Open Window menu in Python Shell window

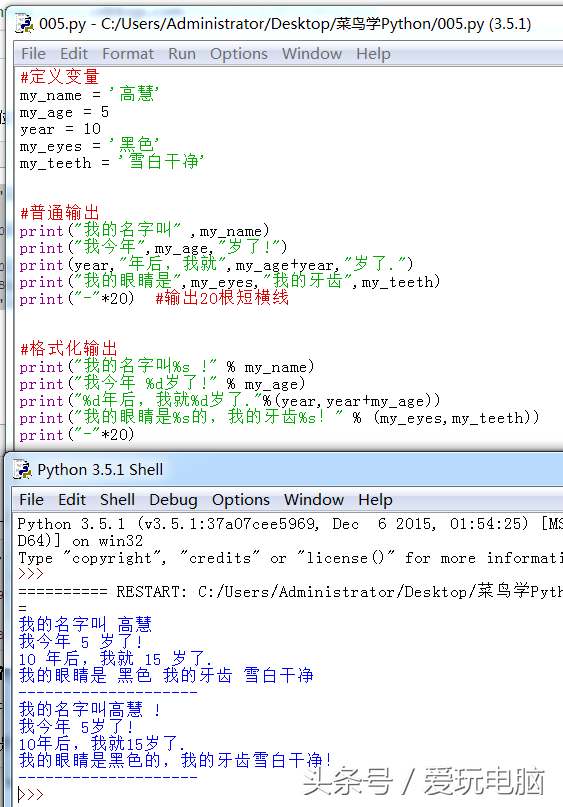(314, 499)
